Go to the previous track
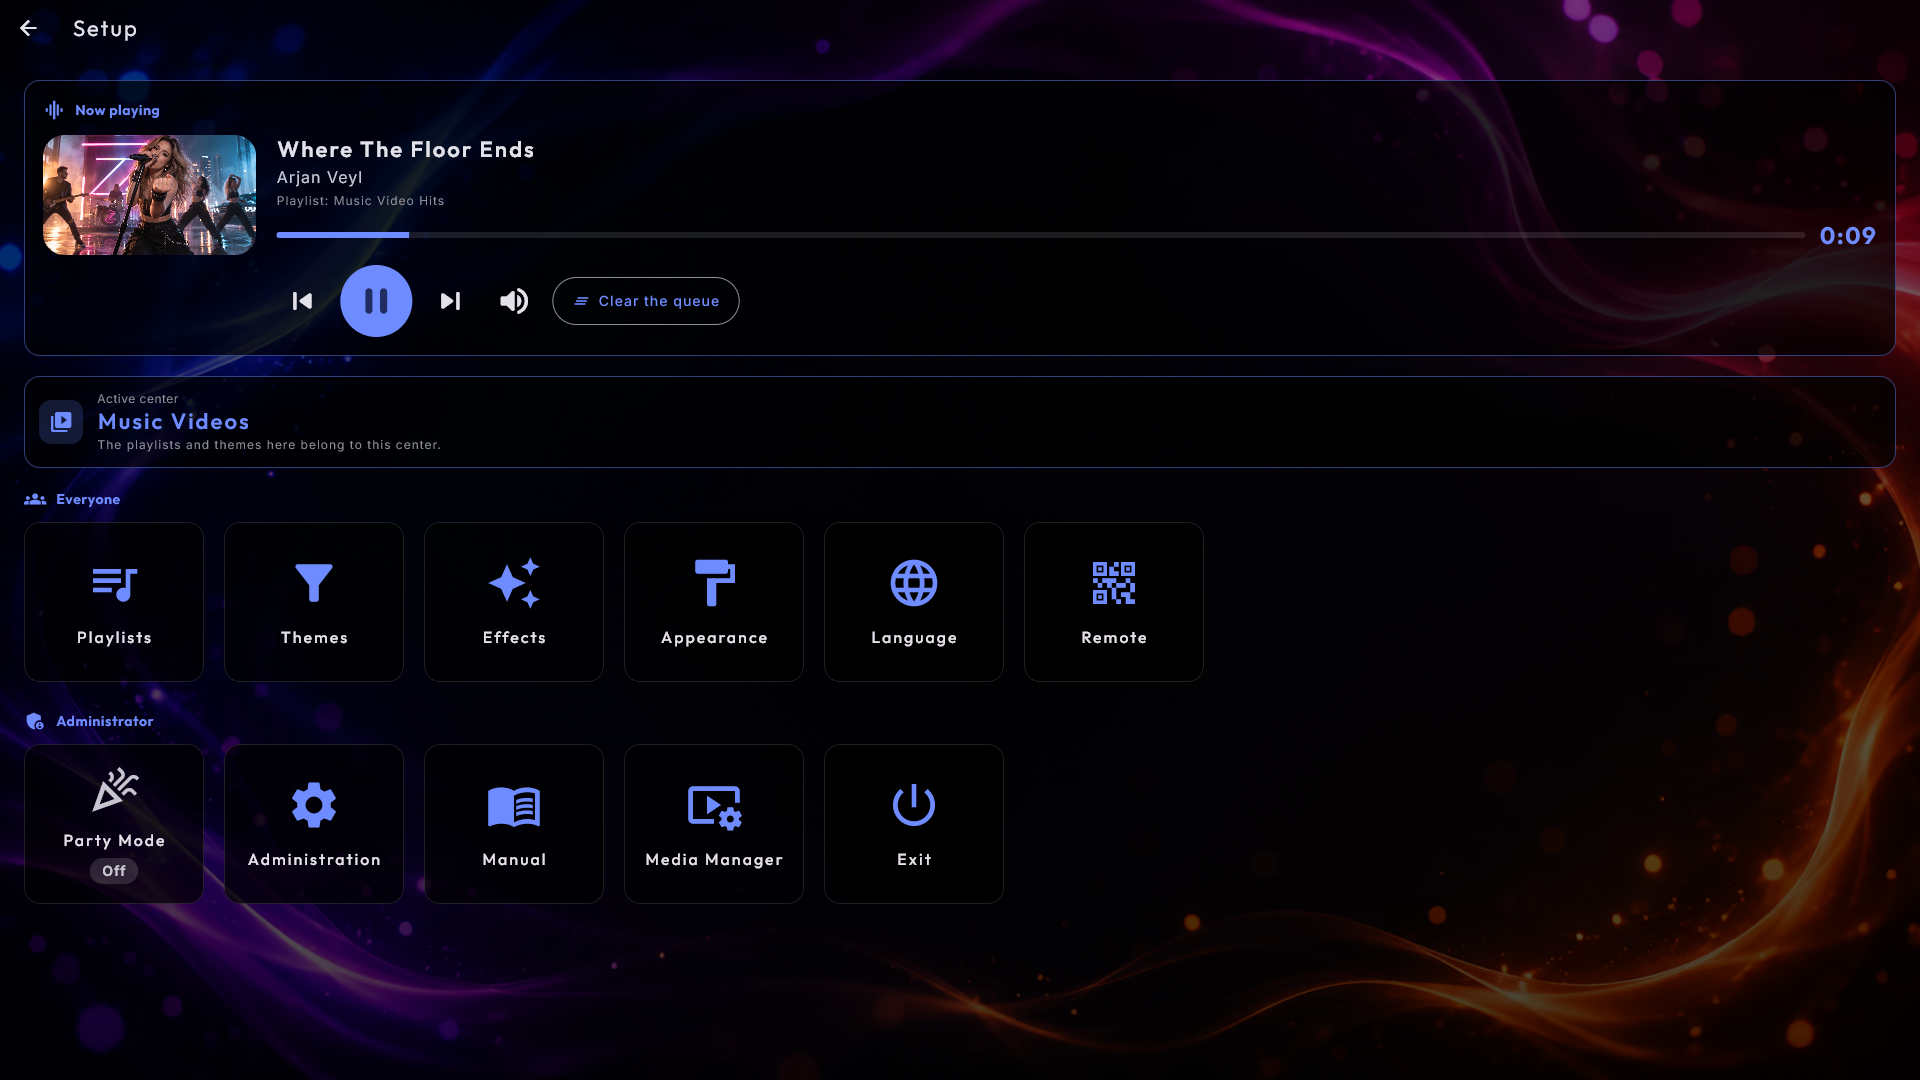This screenshot has height=1080, width=1920. 302,301
